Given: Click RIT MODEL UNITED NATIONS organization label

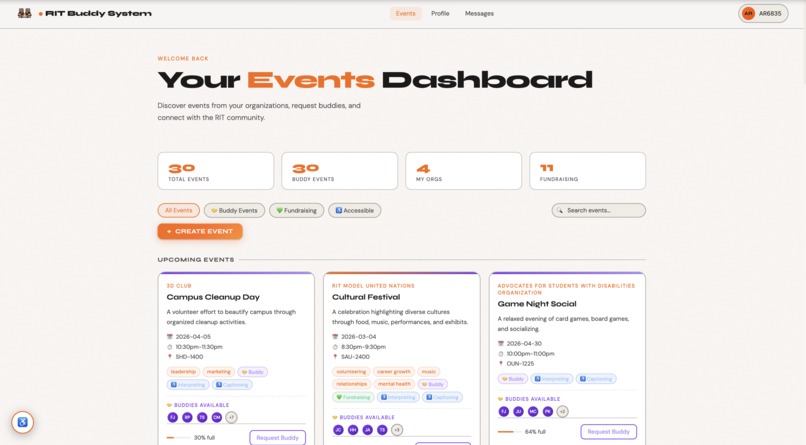Looking at the screenshot, I should click(x=373, y=286).
